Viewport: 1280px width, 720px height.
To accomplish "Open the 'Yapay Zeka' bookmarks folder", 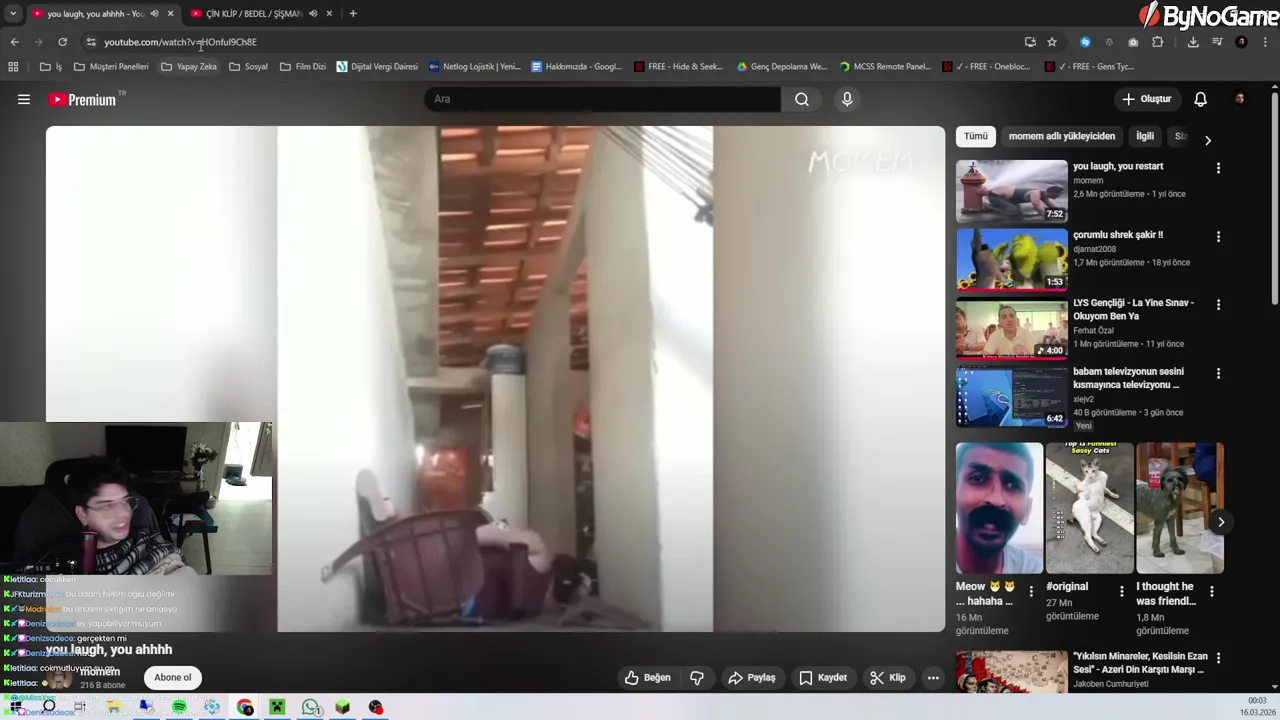I will coord(188,67).
